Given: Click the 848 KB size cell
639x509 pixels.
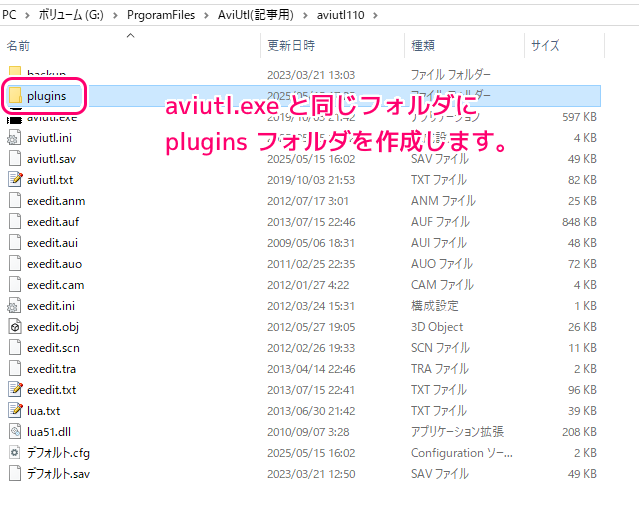Looking at the screenshot, I should pyautogui.click(x=579, y=222).
